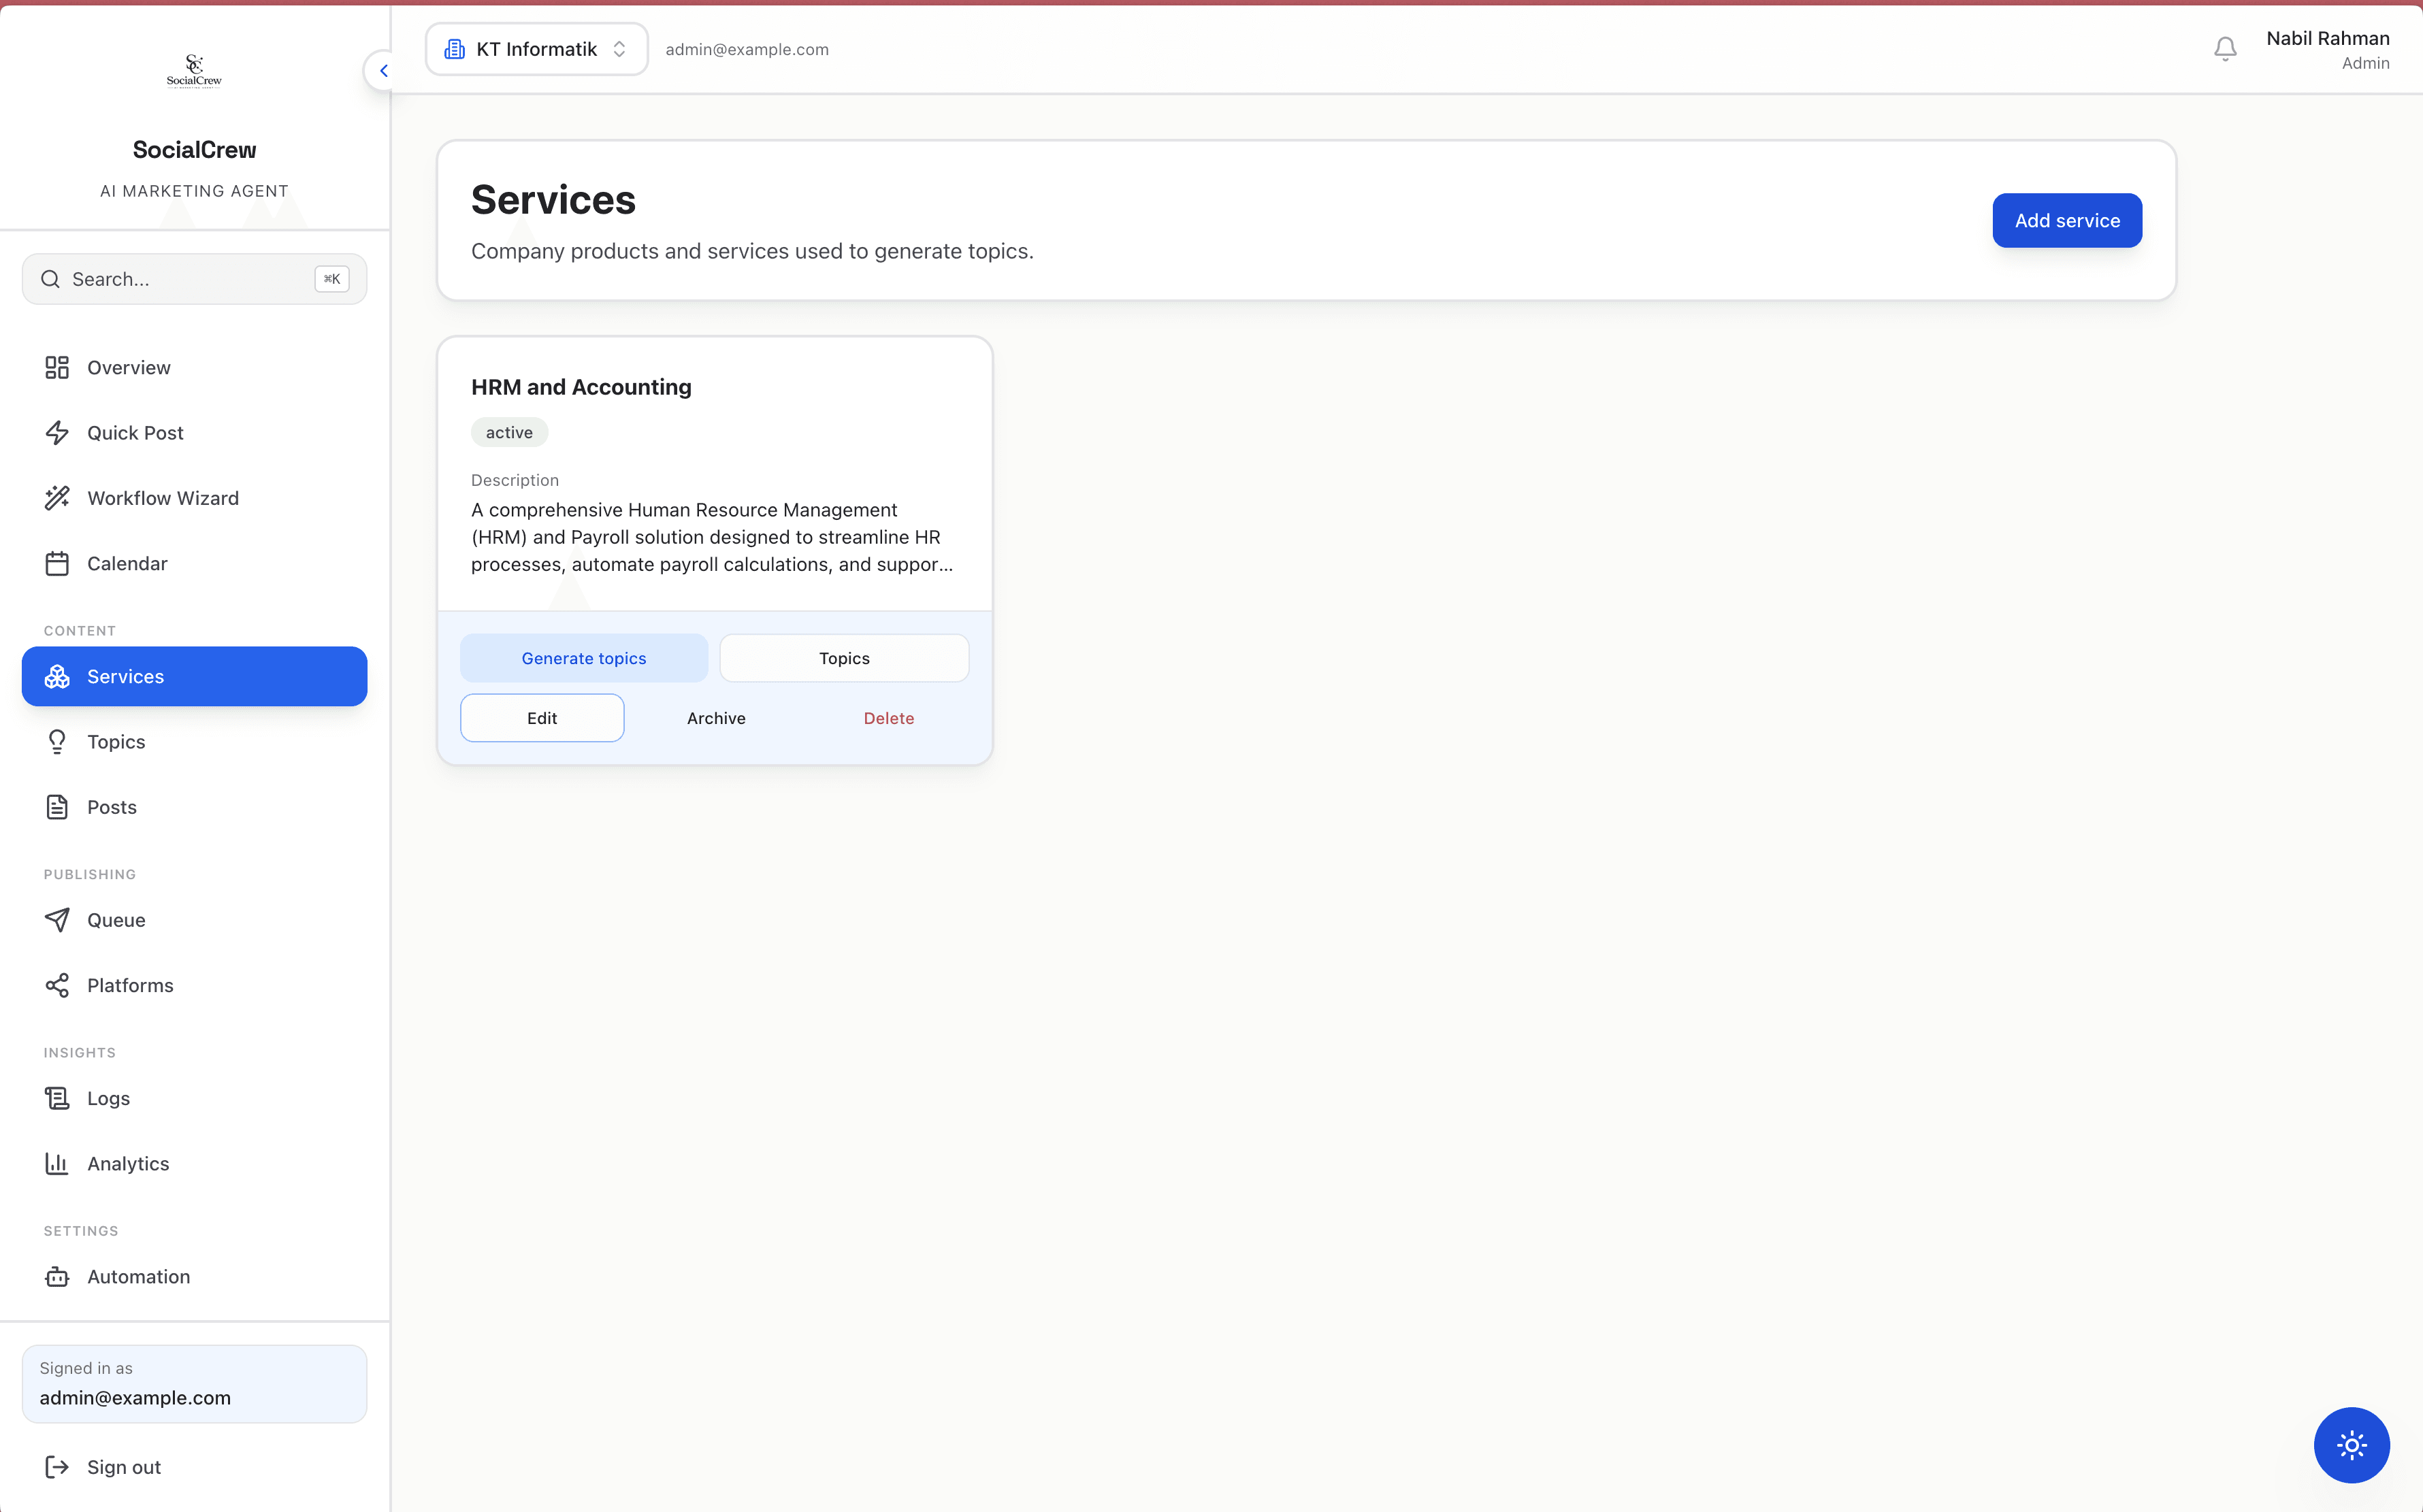
Task: Open the Nabil Rahman admin profile menu
Action: coord(2327,49)
